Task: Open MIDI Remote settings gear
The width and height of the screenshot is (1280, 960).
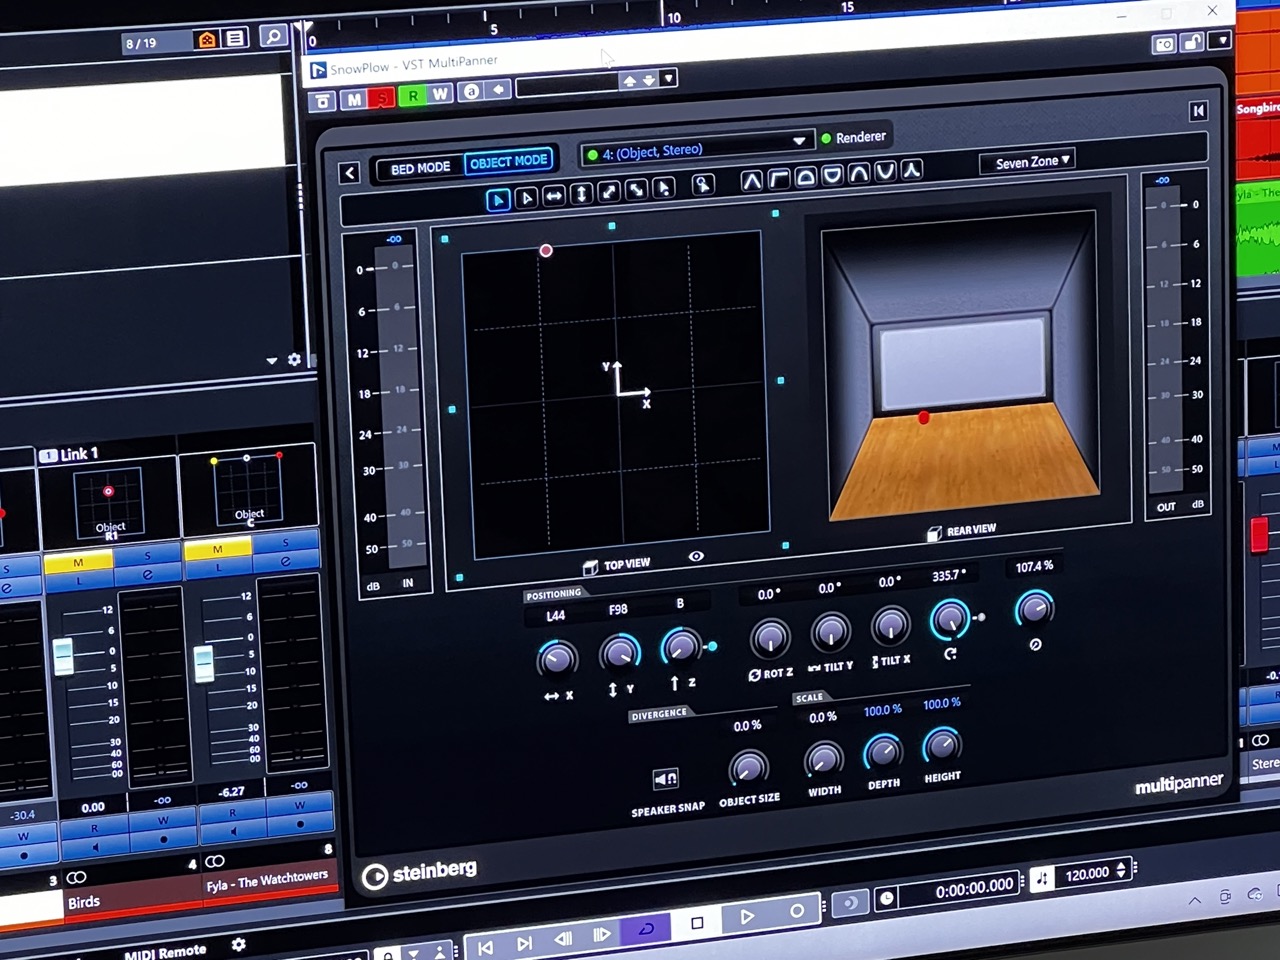Action: (238, 944)
